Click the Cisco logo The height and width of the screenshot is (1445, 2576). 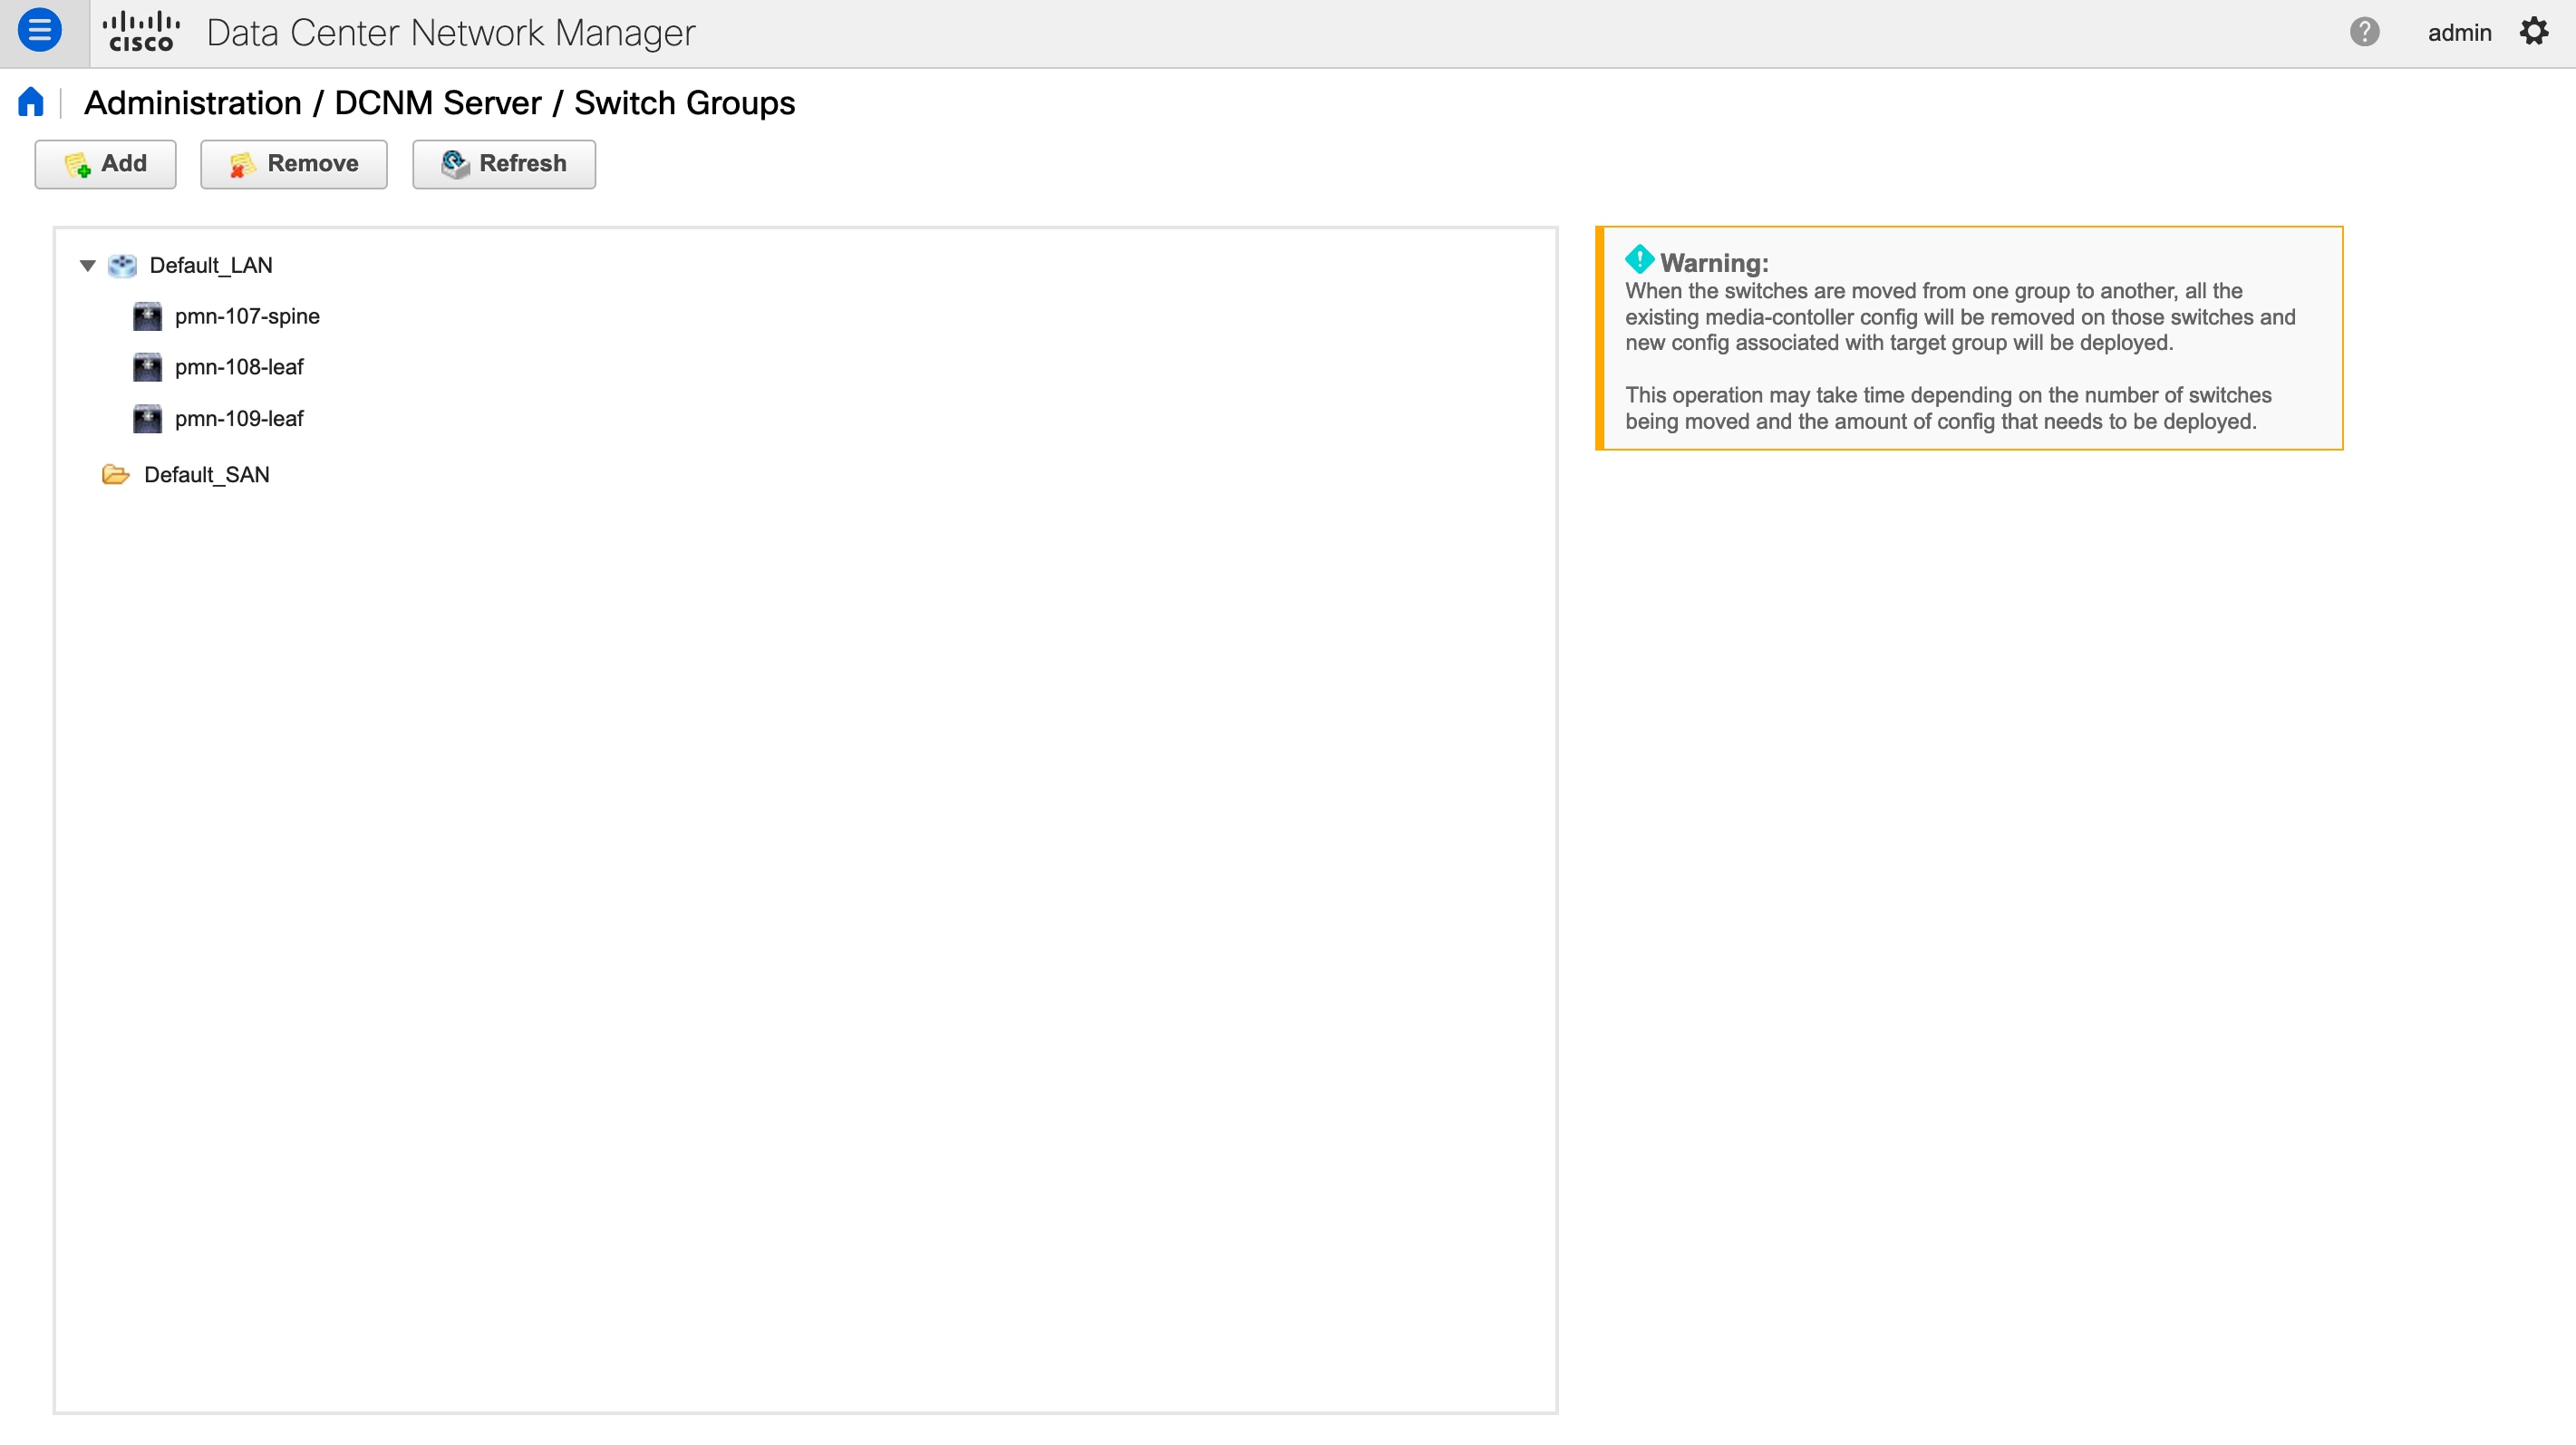coord(141,33)
